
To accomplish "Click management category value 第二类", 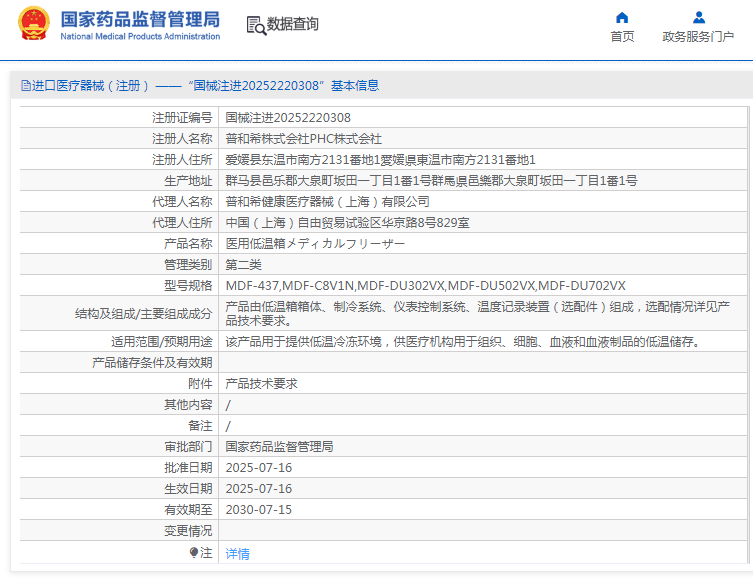I will click(243, 265).
